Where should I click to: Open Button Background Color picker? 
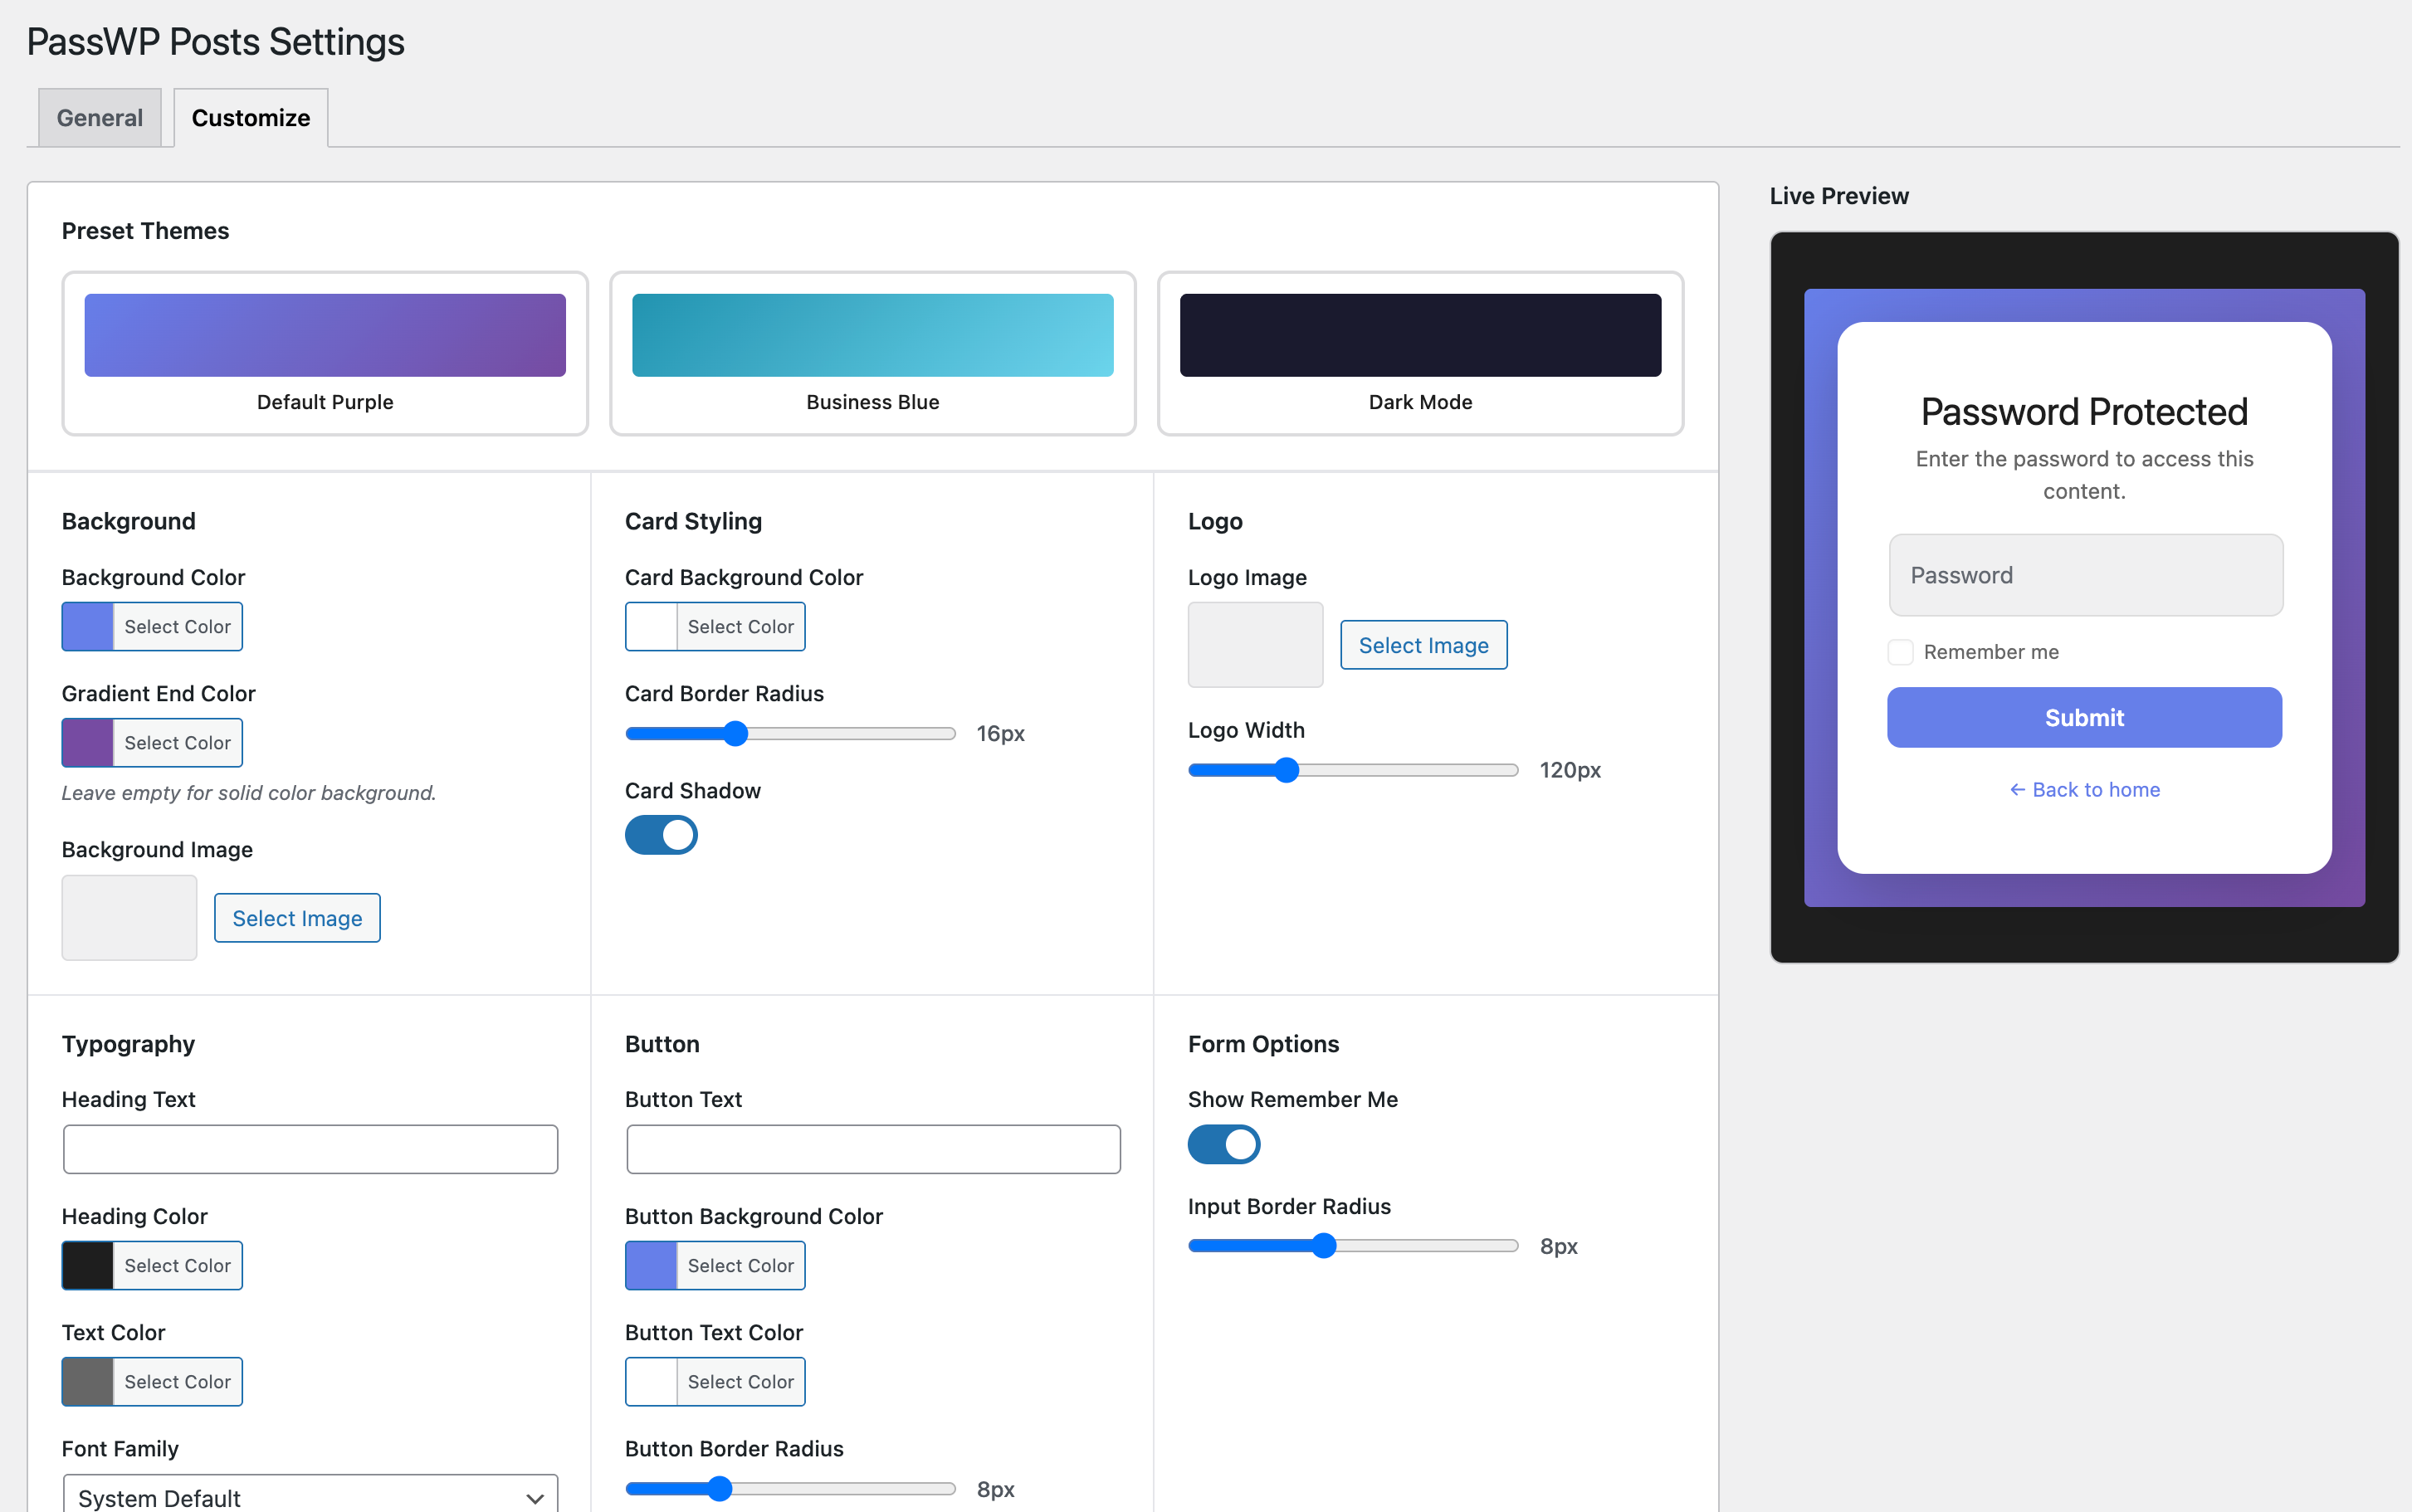(x=715, y=1266)
